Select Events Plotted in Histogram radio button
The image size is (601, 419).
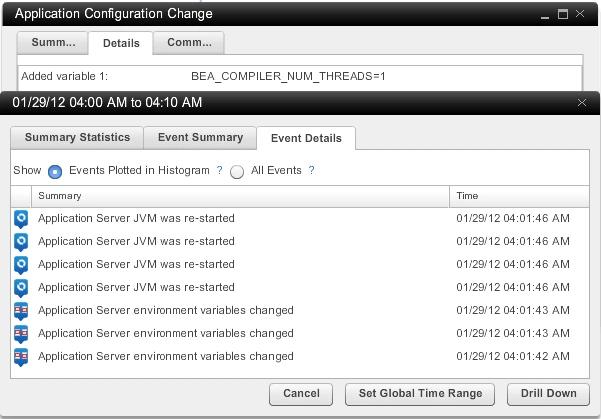(x=55, y=172)
